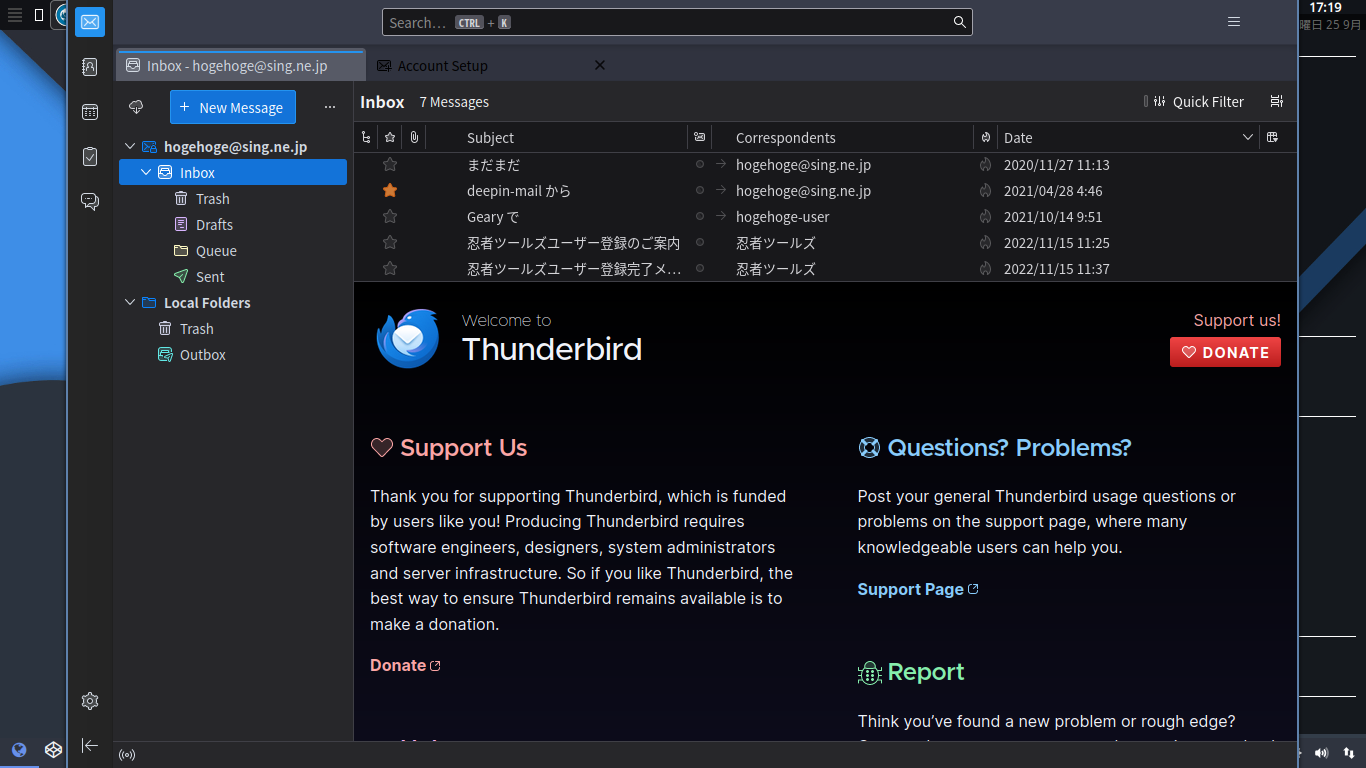Star the Geary で message
This screenshot has width=1366, height=768.
click(x=390, y=217)
